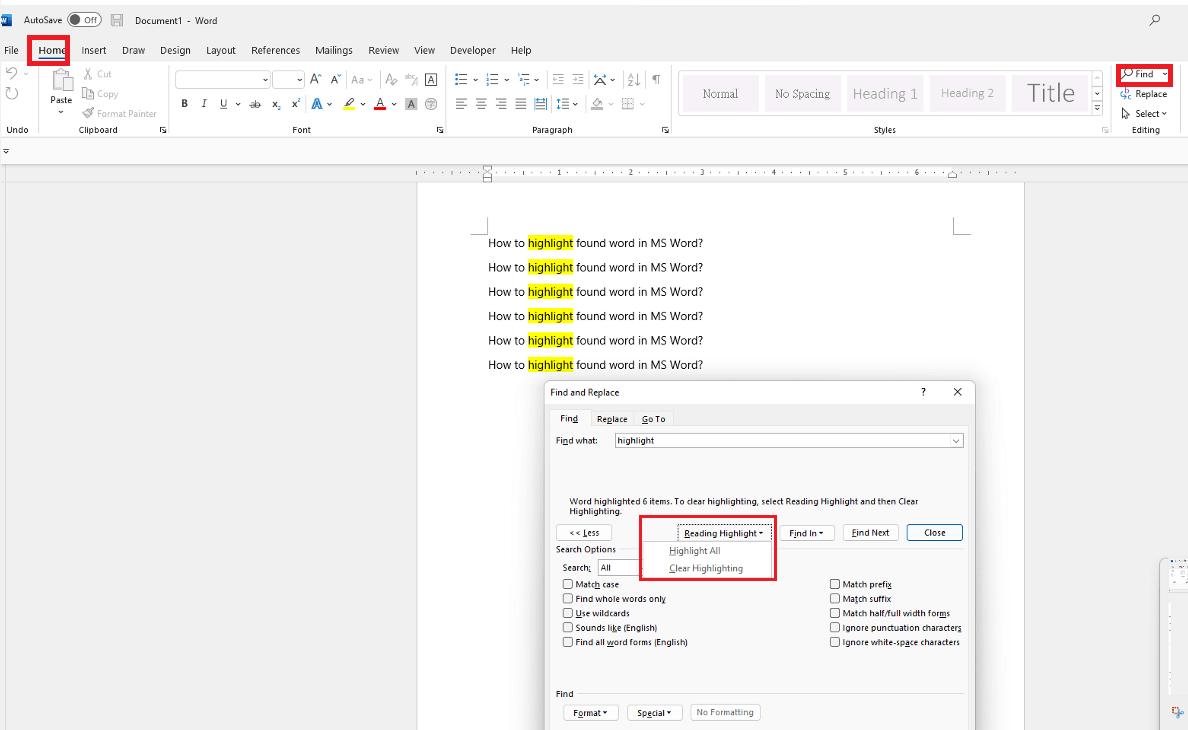Check Find whole words only
This screenshot has width=1188, height=730.
coord(568,599)
